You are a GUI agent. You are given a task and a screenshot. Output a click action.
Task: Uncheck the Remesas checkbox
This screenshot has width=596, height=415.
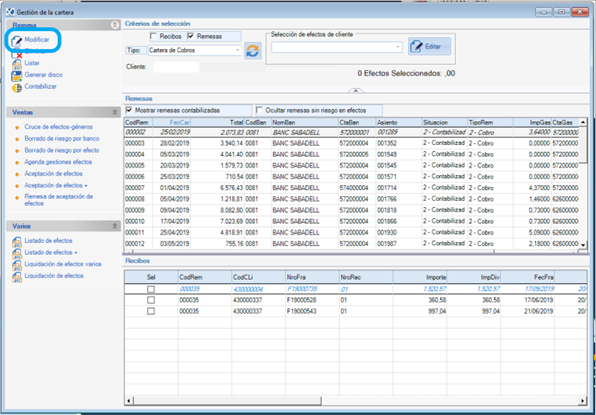pyautogui.click(x=191, y=36)
